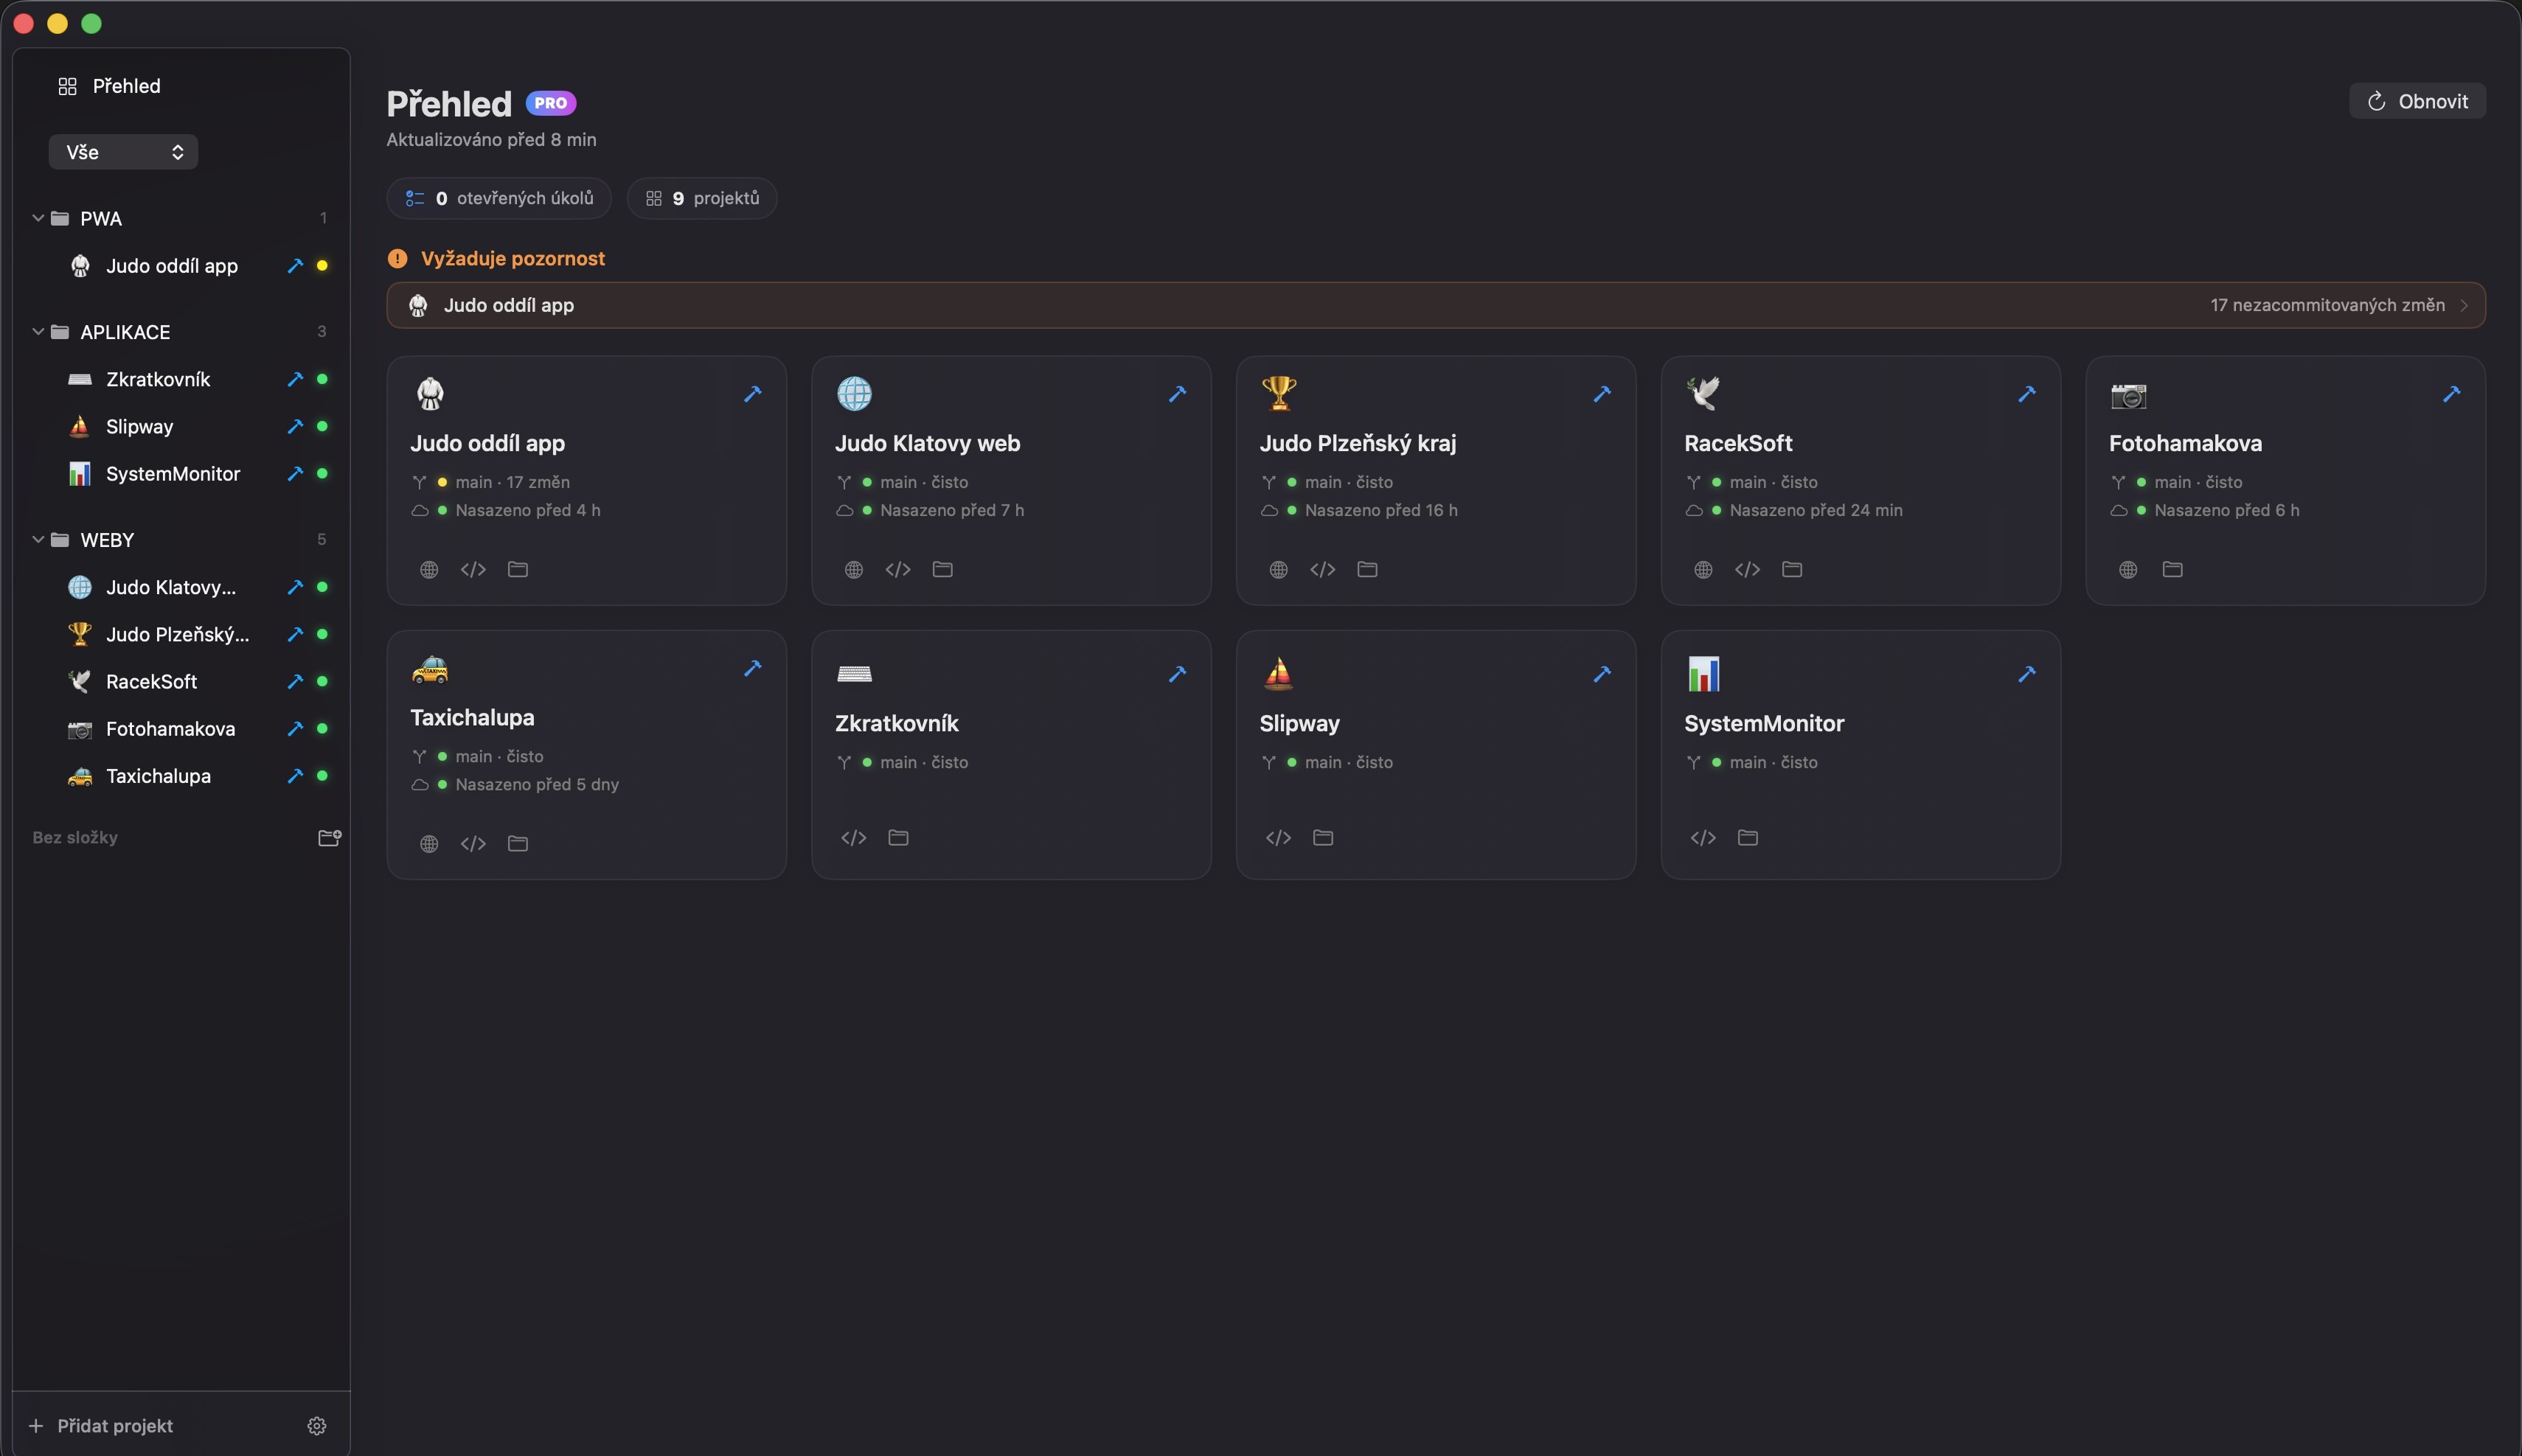2522x1456 pixels.
Task: Collapse the PWA folder
Action: pos(38,218)
